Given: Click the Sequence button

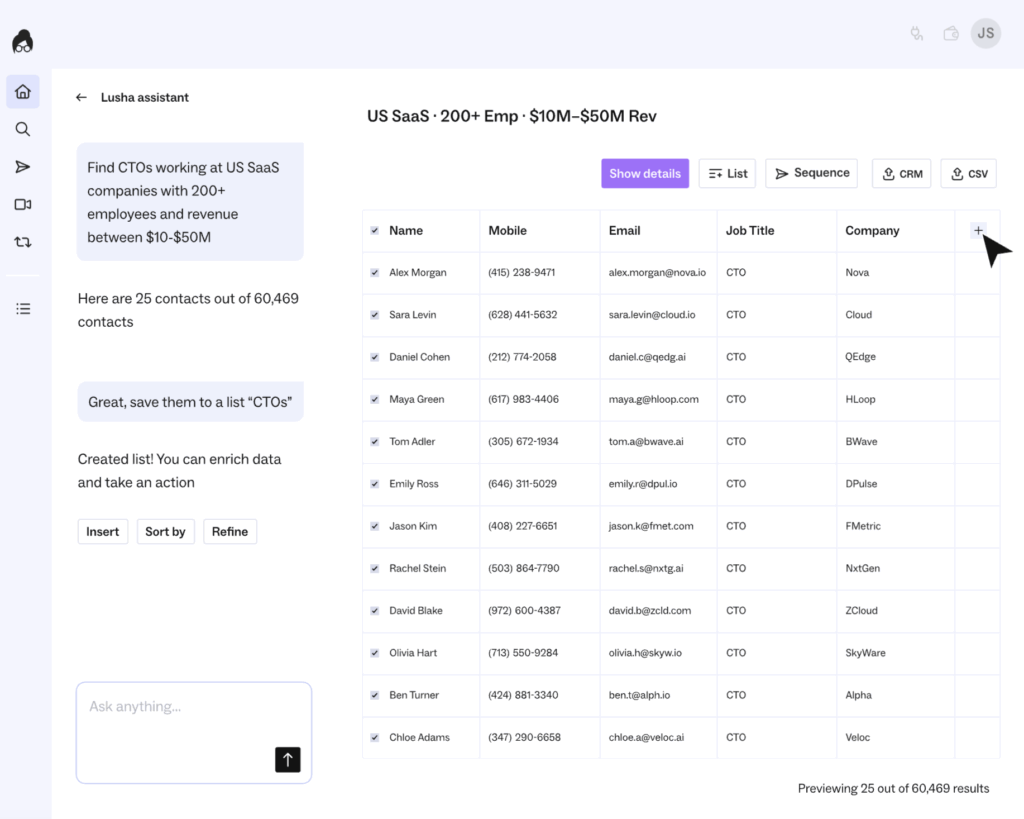Looking at the screenshot, I should point(811,174).
